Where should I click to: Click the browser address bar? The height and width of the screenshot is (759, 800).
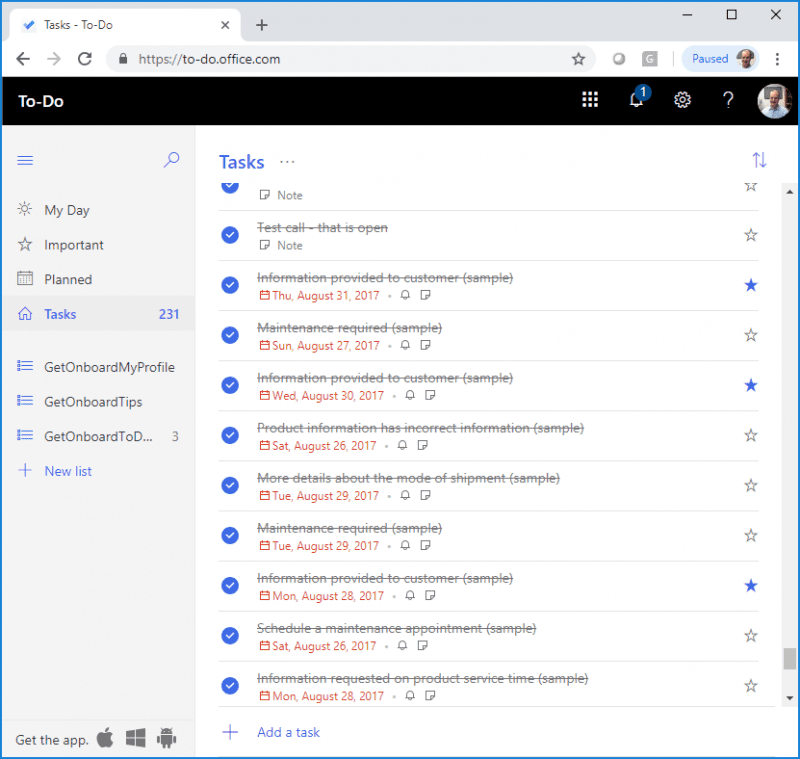(300, 59)
